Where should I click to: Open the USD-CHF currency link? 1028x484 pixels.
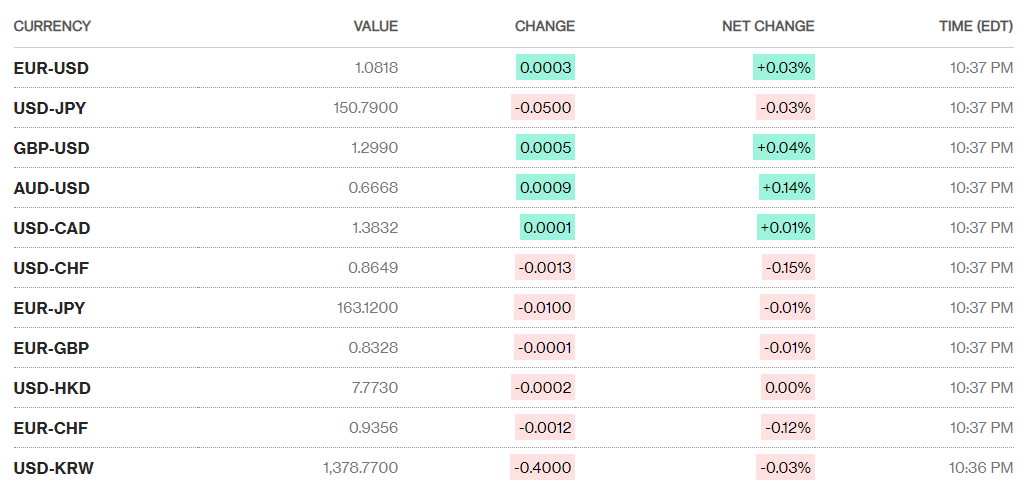pos(51,268)
